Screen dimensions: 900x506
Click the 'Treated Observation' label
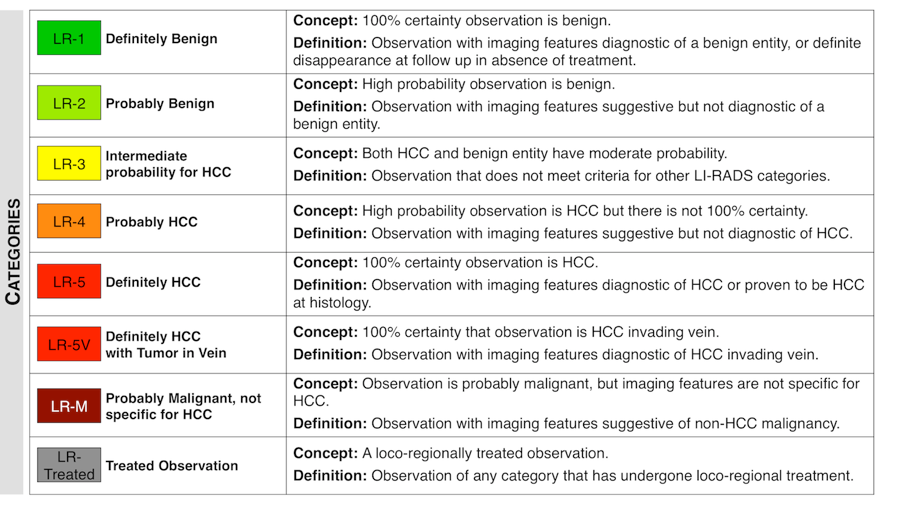click(172, 465)
